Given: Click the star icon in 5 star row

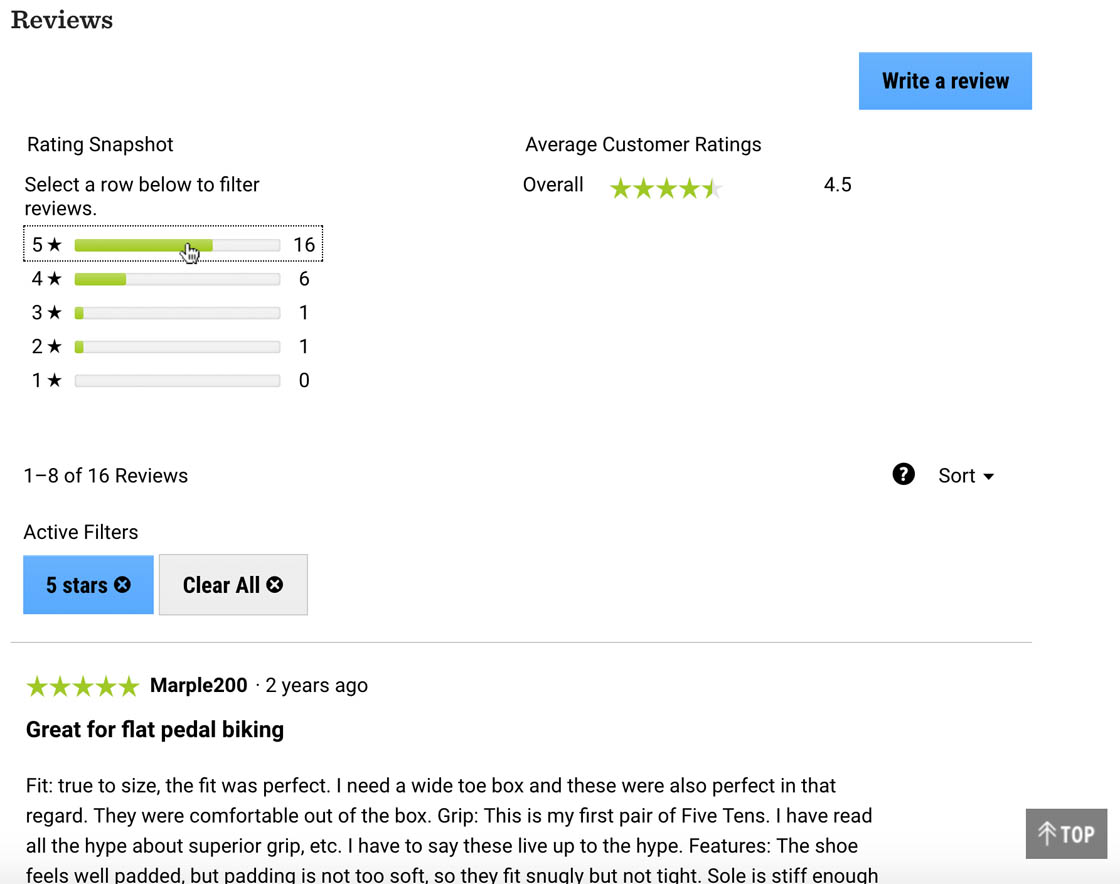Looking at the screenshot, I should (54, 245).
